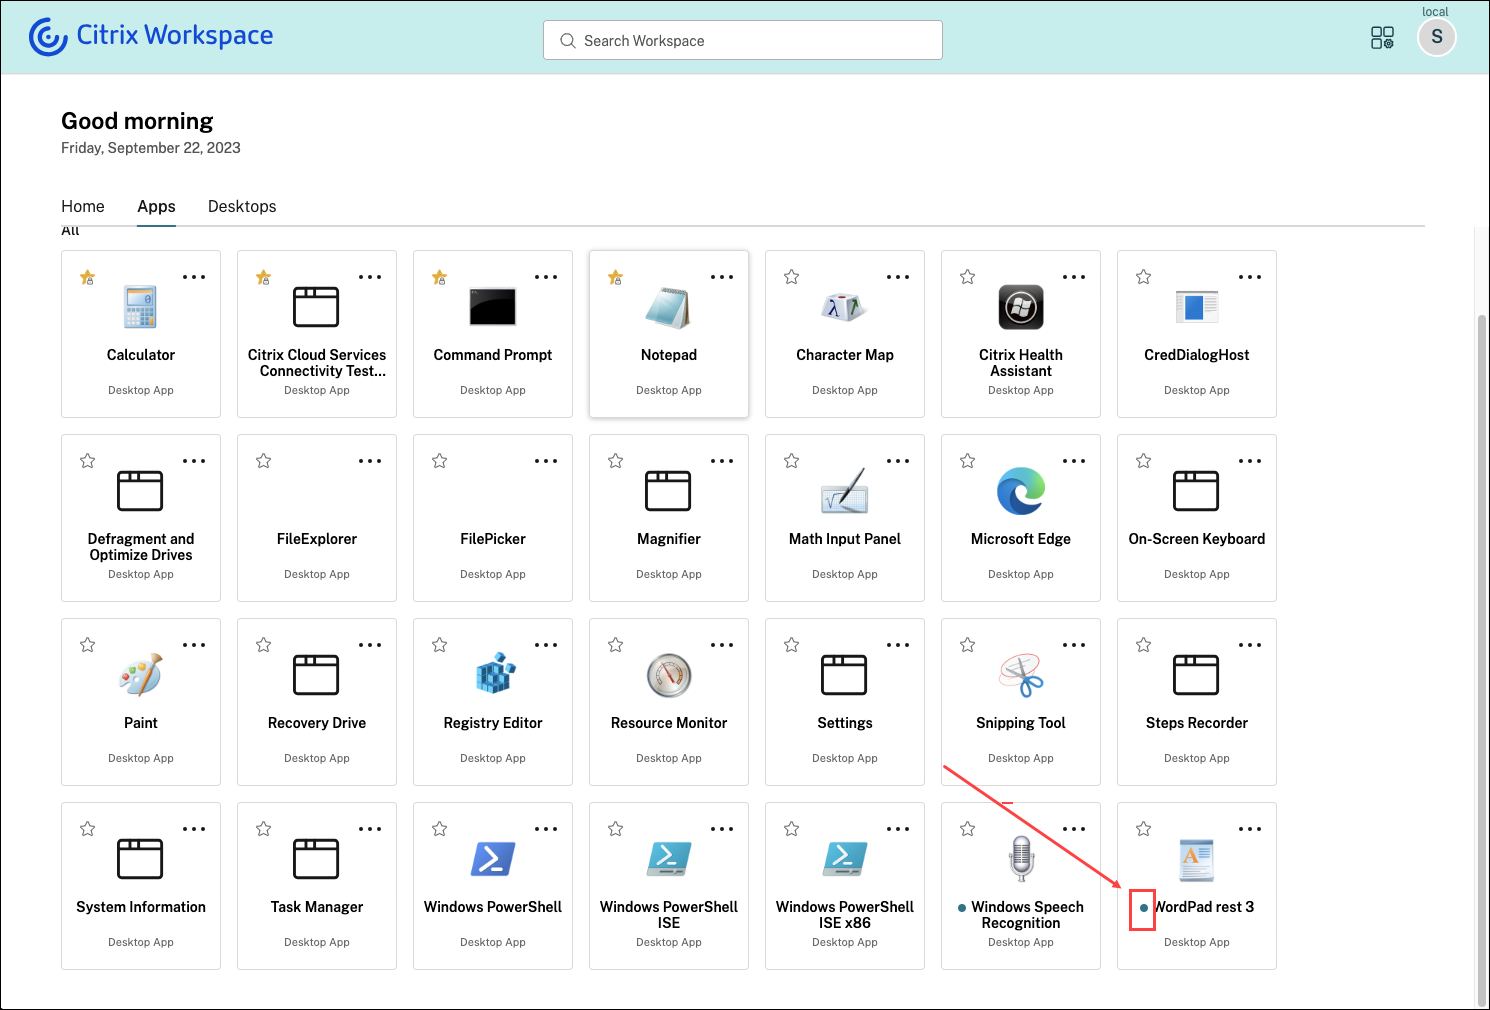This screenshot has width=1490, height=1010.
Task: Go to the Home tab
Action: point(82,206)
